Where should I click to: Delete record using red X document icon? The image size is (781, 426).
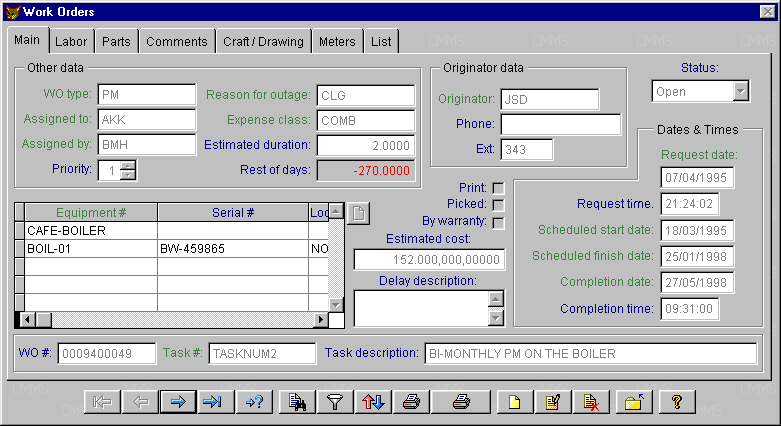tap(592, 401)
